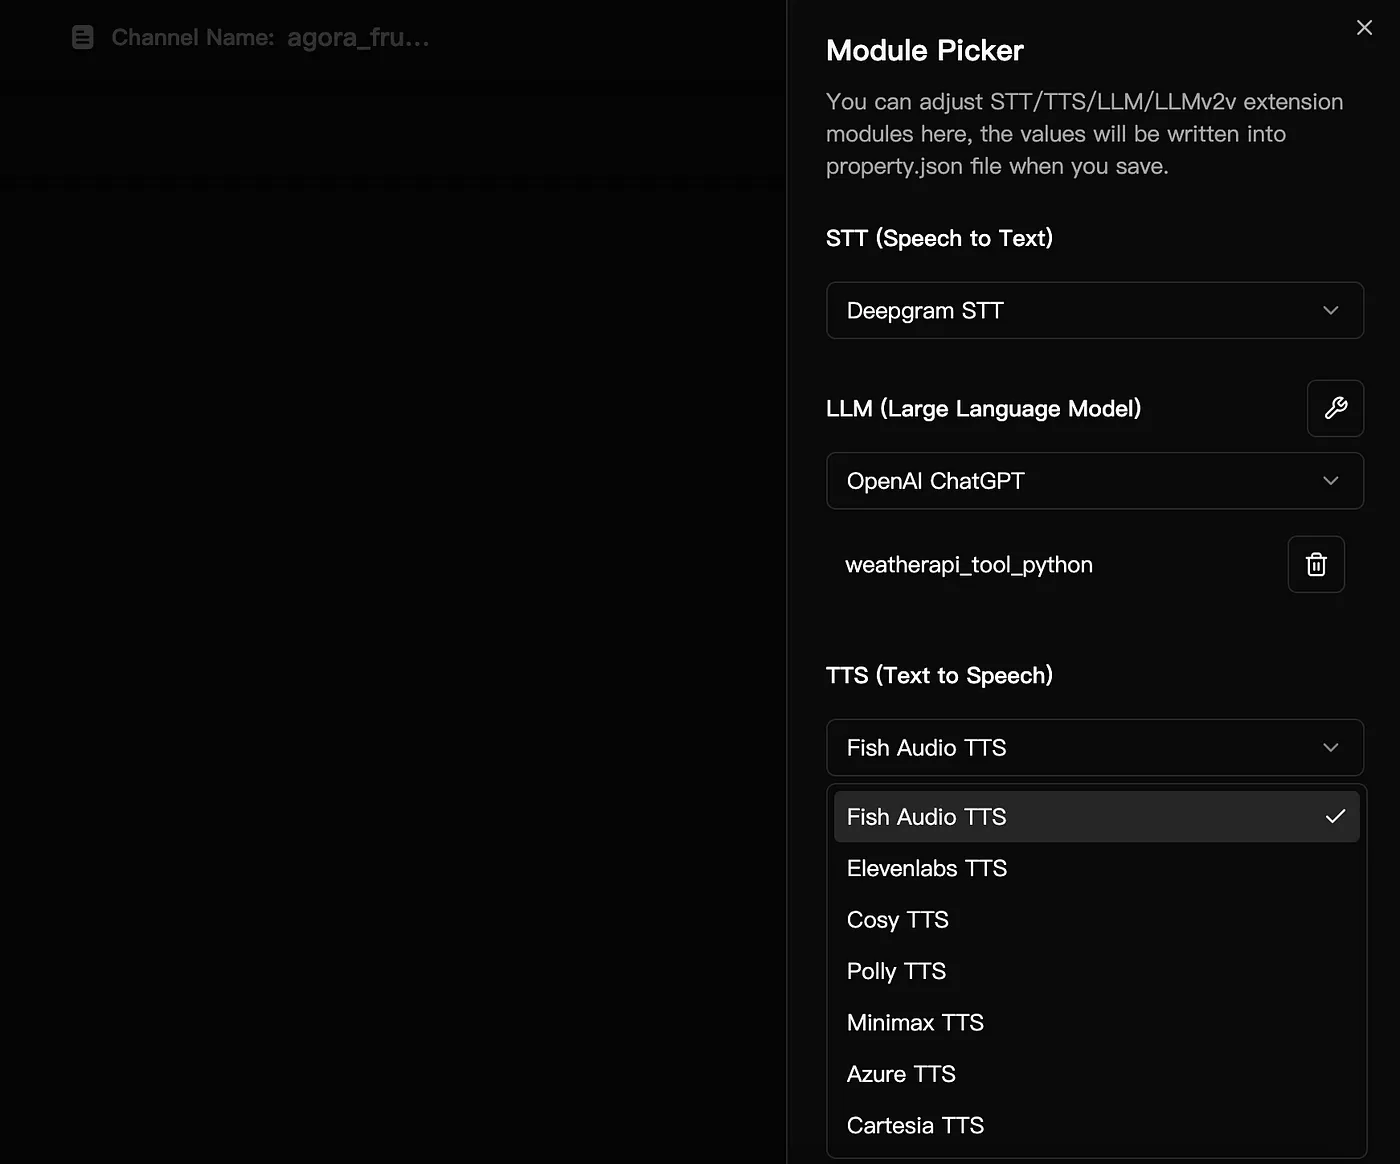
Task: Click the TTS dropdown chevron arrow
Action: point(1330,748)
